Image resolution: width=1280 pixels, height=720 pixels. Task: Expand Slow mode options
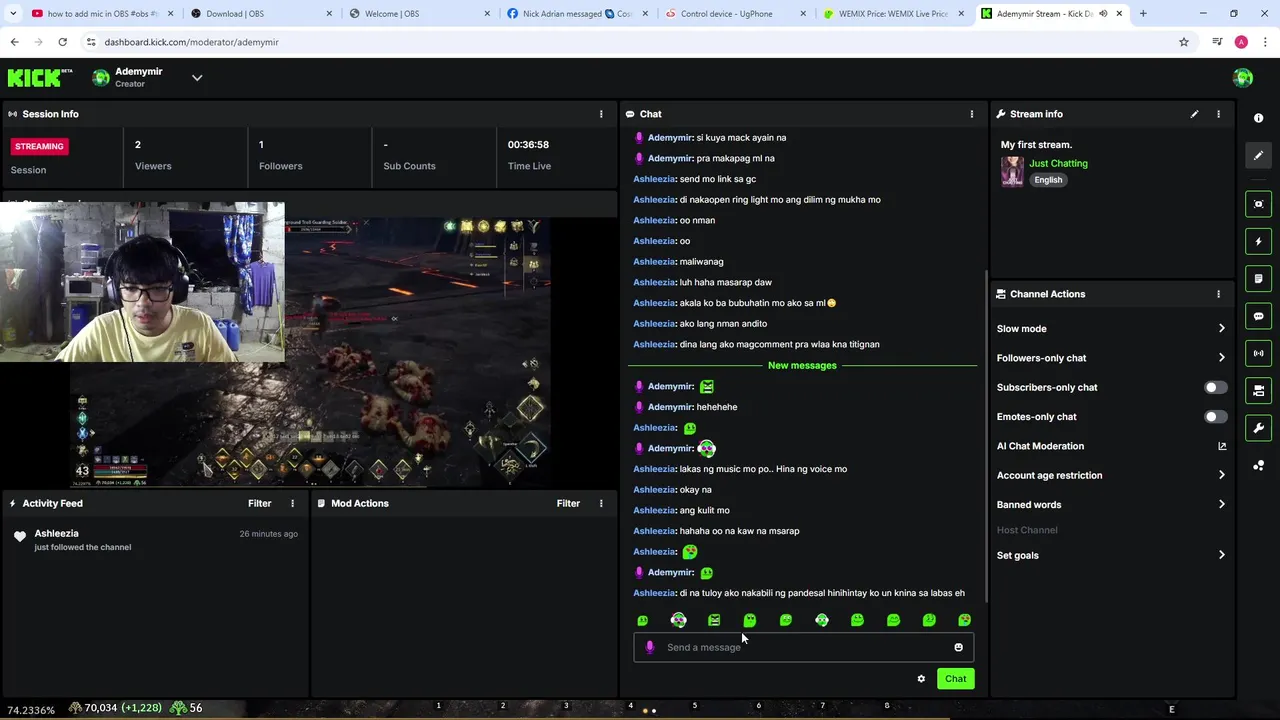pos(1110,329)
